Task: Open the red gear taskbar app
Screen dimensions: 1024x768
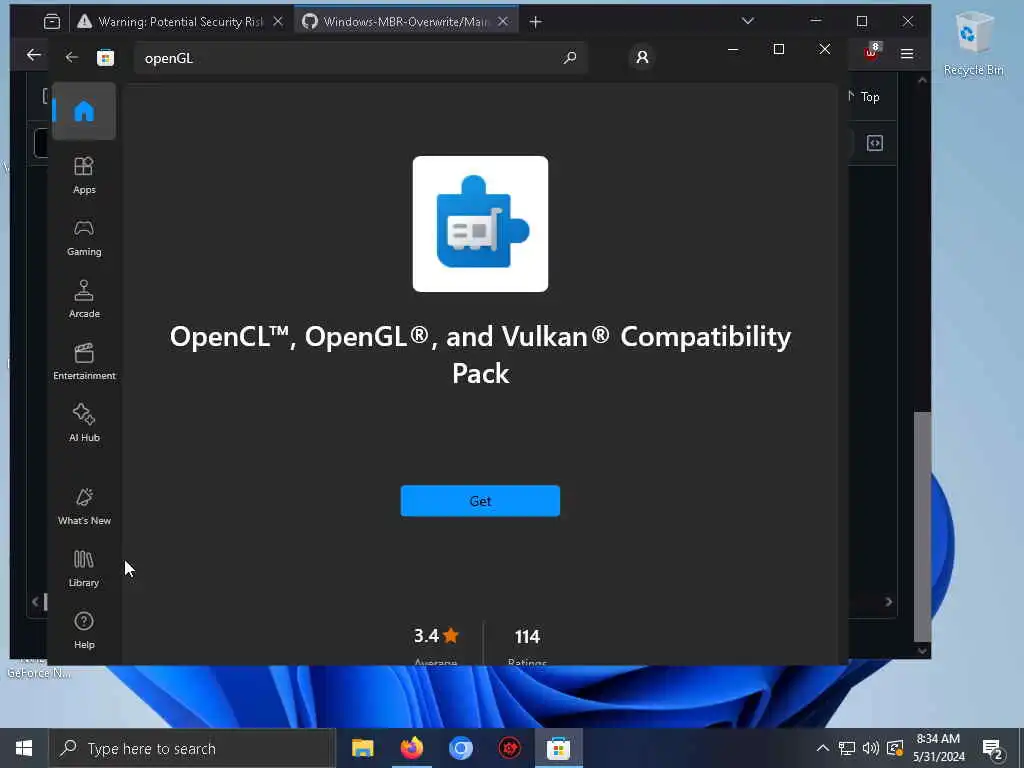Action: (509, 748)
